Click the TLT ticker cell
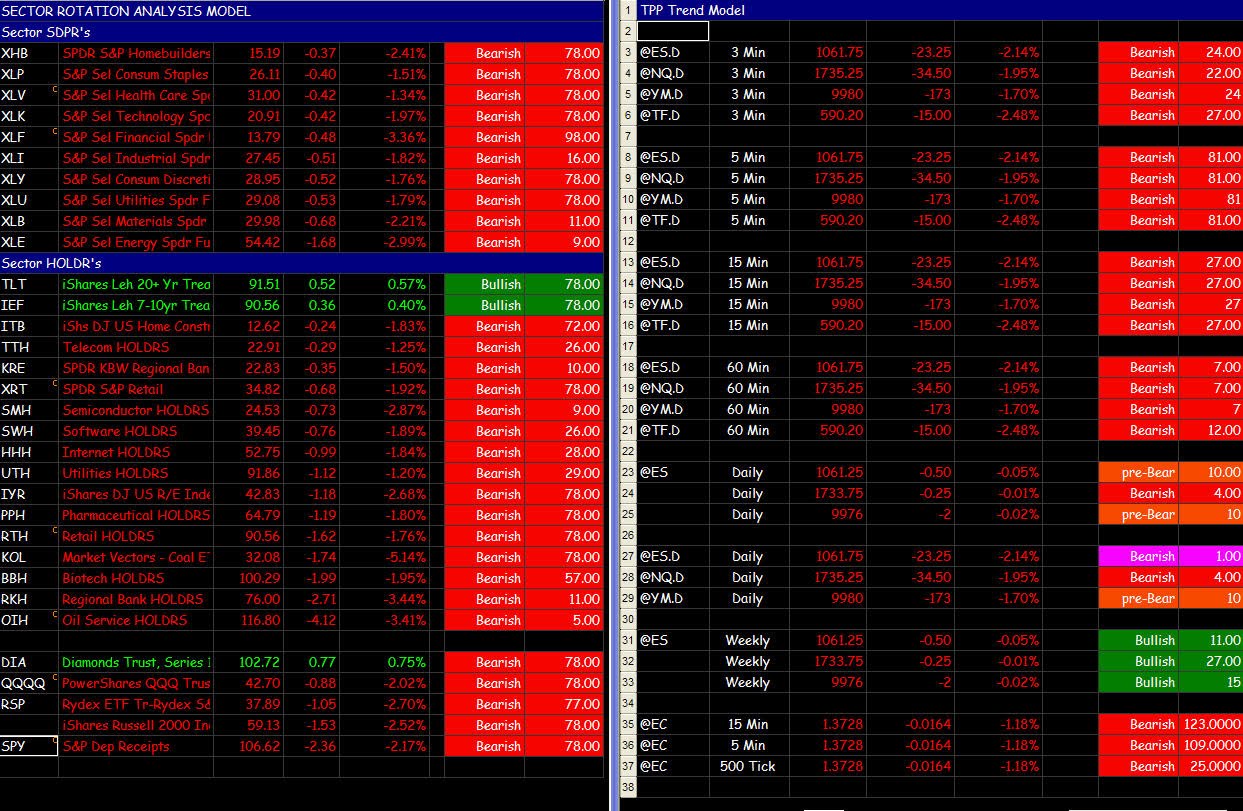The image size is (1243, 811). click(29, 284)
